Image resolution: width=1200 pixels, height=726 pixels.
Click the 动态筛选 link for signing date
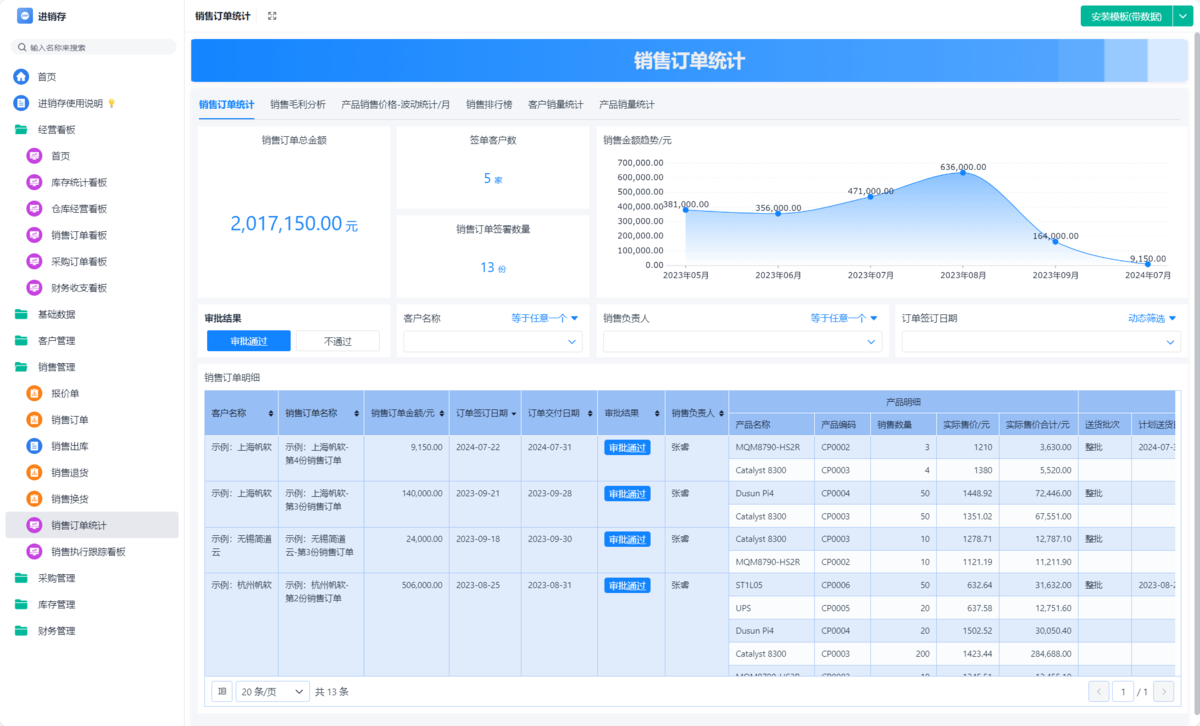point(1152,318)
